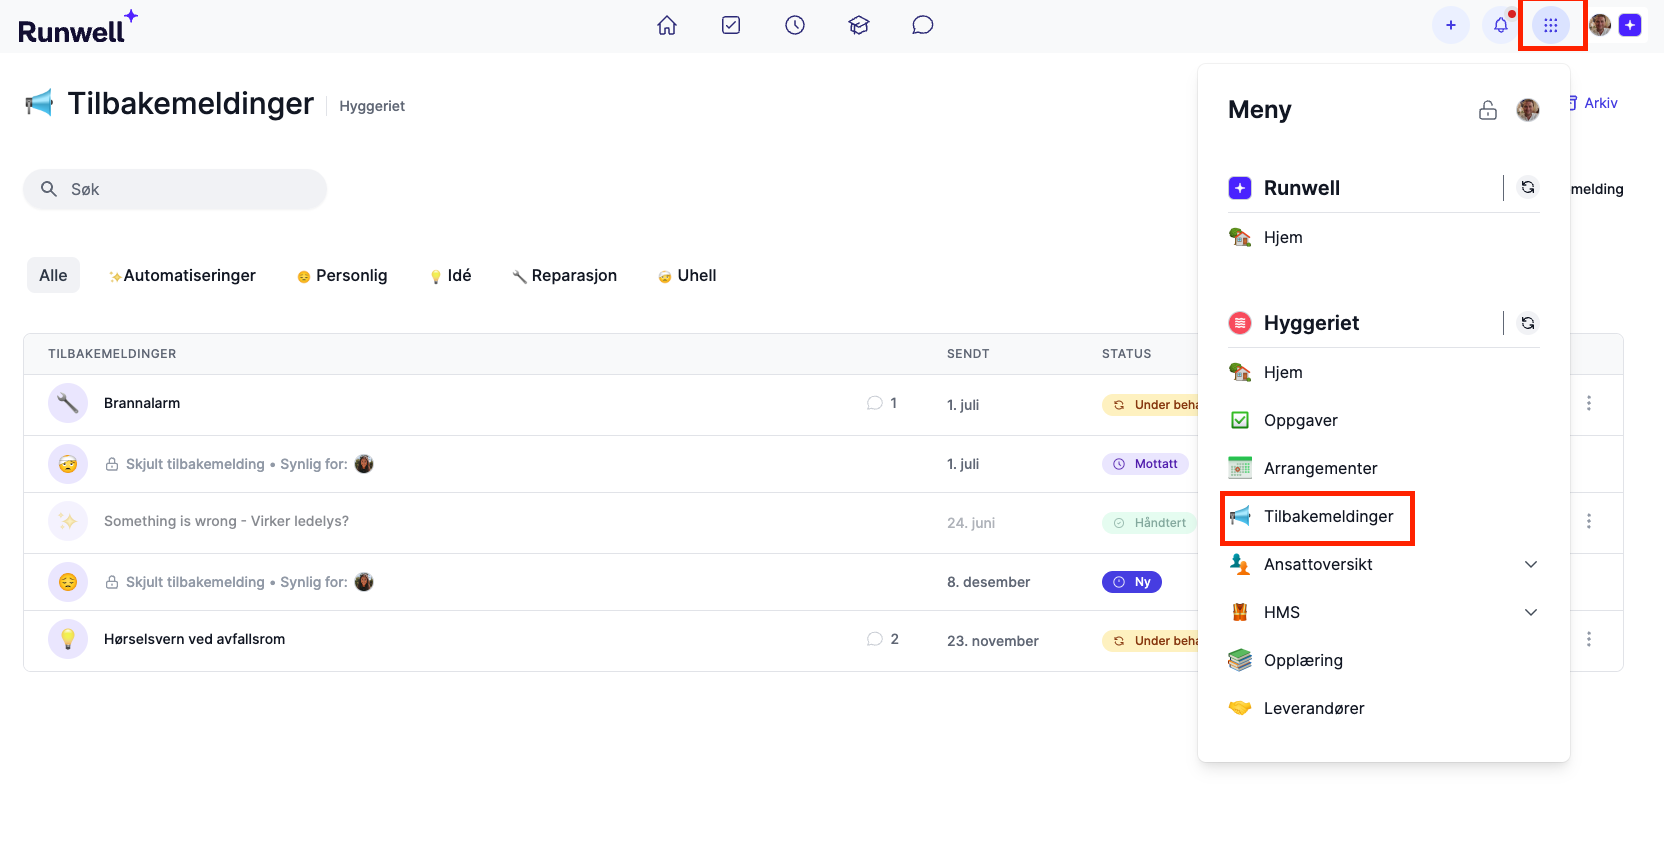The height and width of the screenshot is (863, 1664).
Task: Filter by Automatiseringer
Action: click(x=182, y=275)
